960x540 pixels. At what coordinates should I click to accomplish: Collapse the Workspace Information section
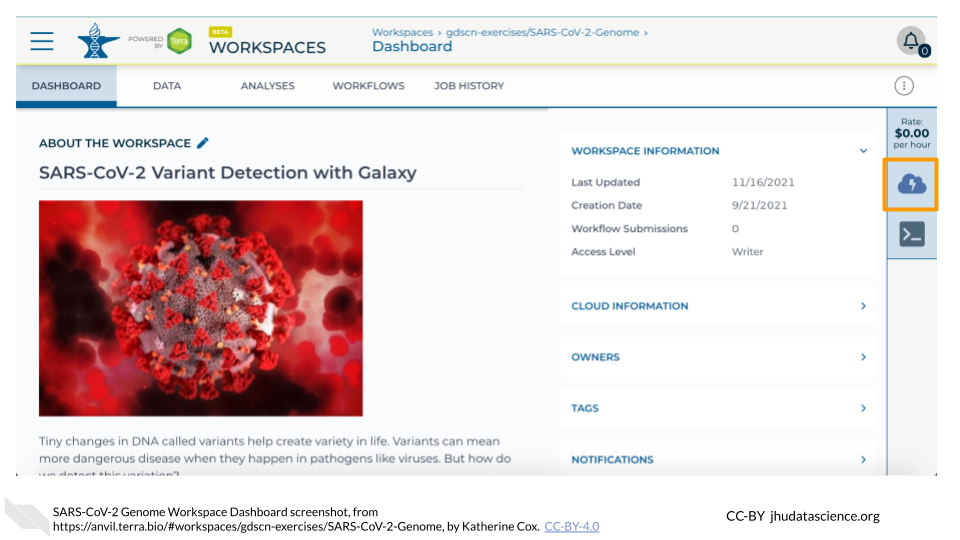863,151
